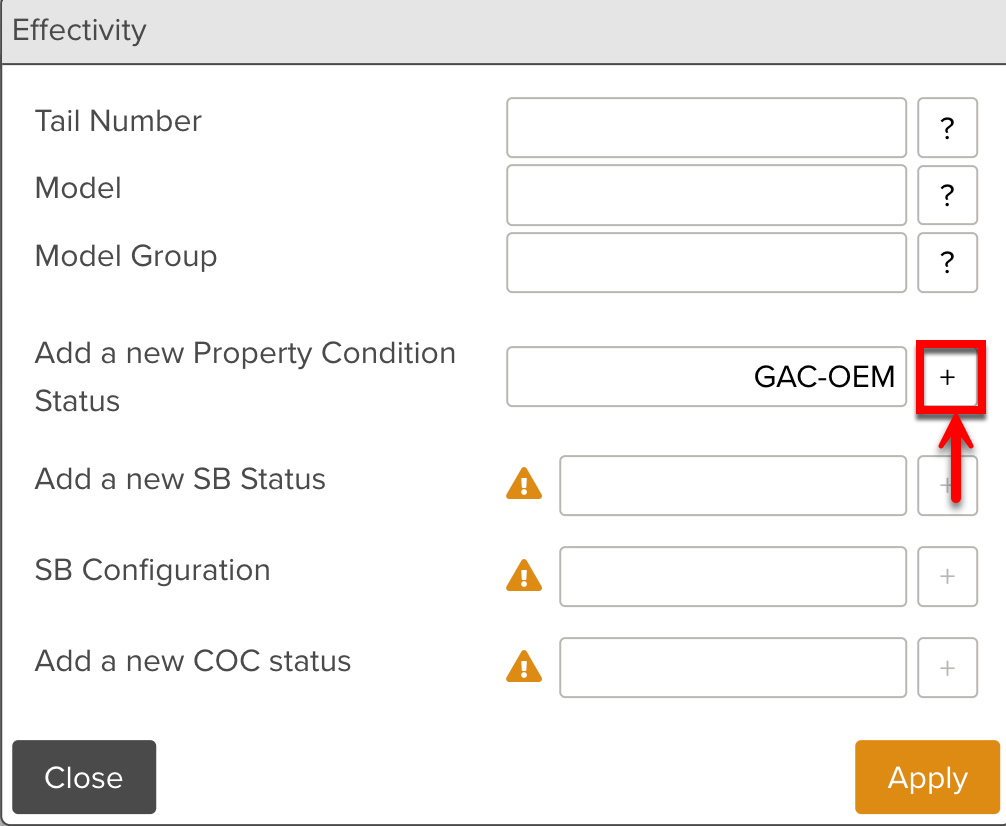The height and width of the screenshot is (826, 1006).
Task: Focus the Add a new SB Status field
Action: [x=732, y=485]
